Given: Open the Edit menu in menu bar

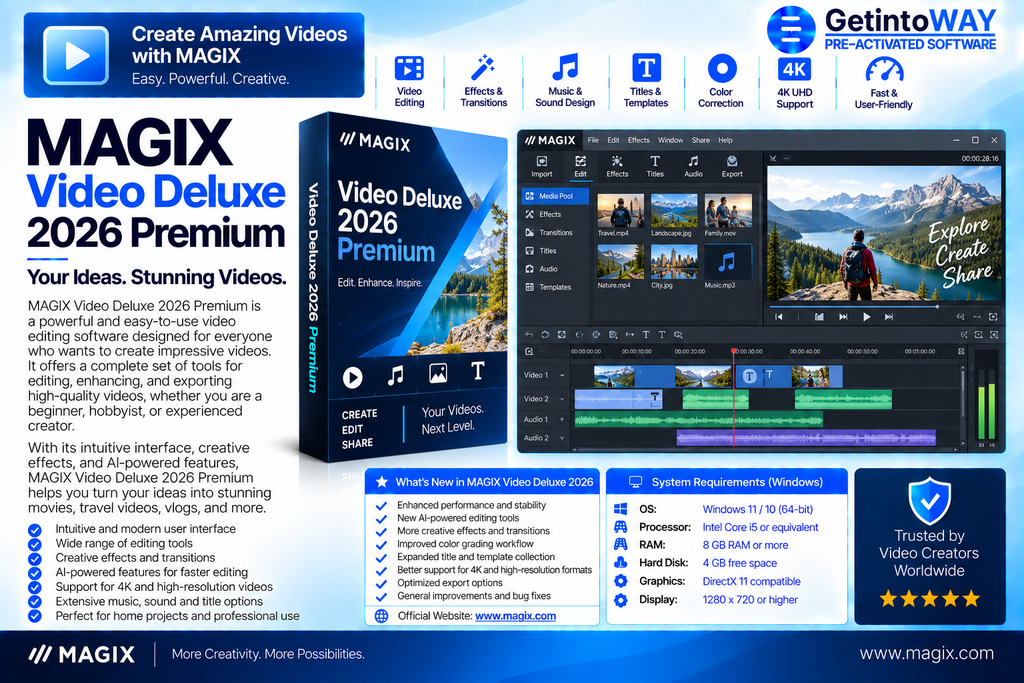Looking at the screenshot, I should pyautogui.click(x=613, y=140).
